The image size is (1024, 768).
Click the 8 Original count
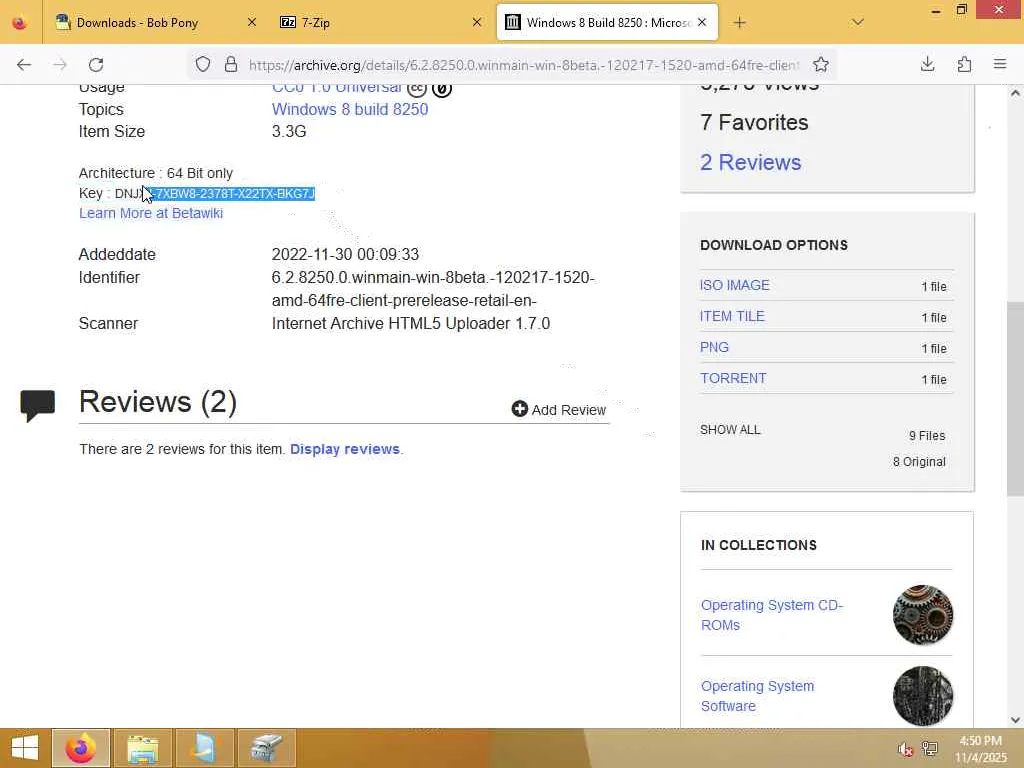tap(919, 462)
